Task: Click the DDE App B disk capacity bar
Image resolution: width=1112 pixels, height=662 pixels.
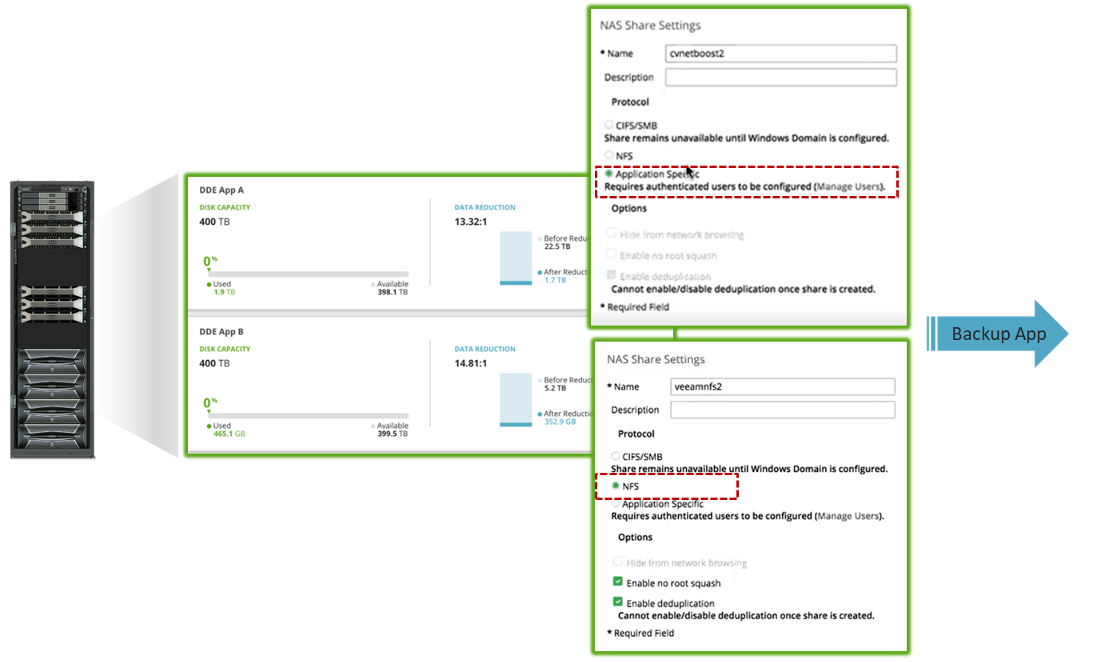Action: pyautogui.click(x=307, y=415)
